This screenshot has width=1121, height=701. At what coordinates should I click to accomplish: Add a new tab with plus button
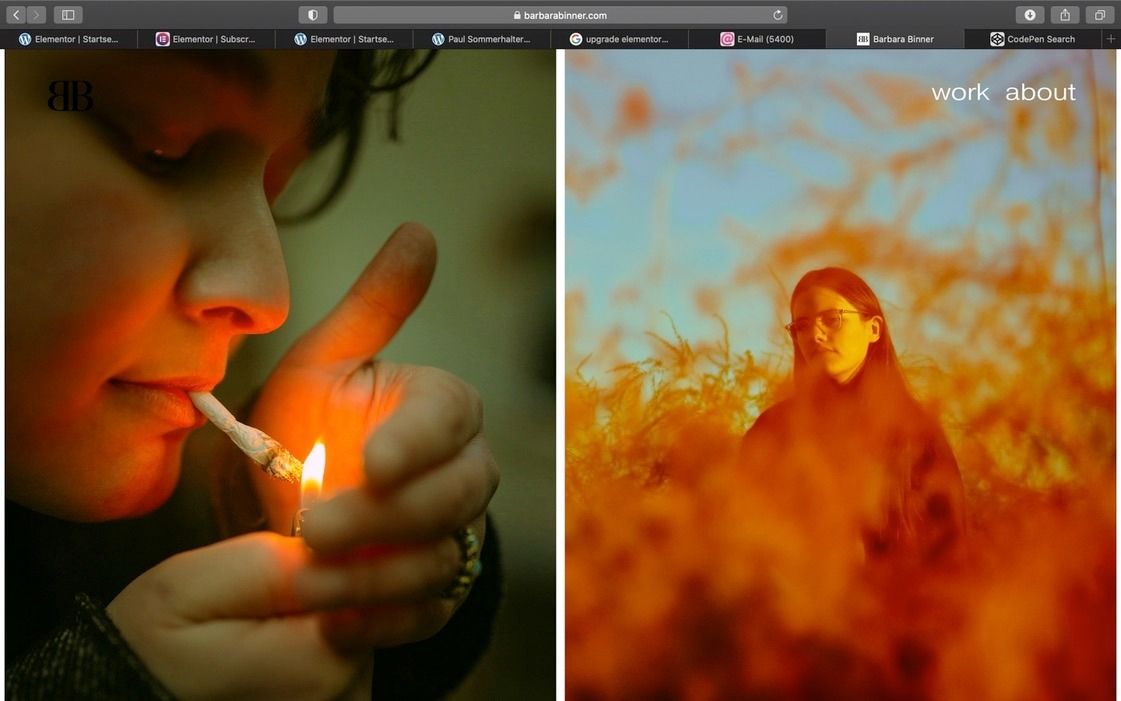(1110, 39)
